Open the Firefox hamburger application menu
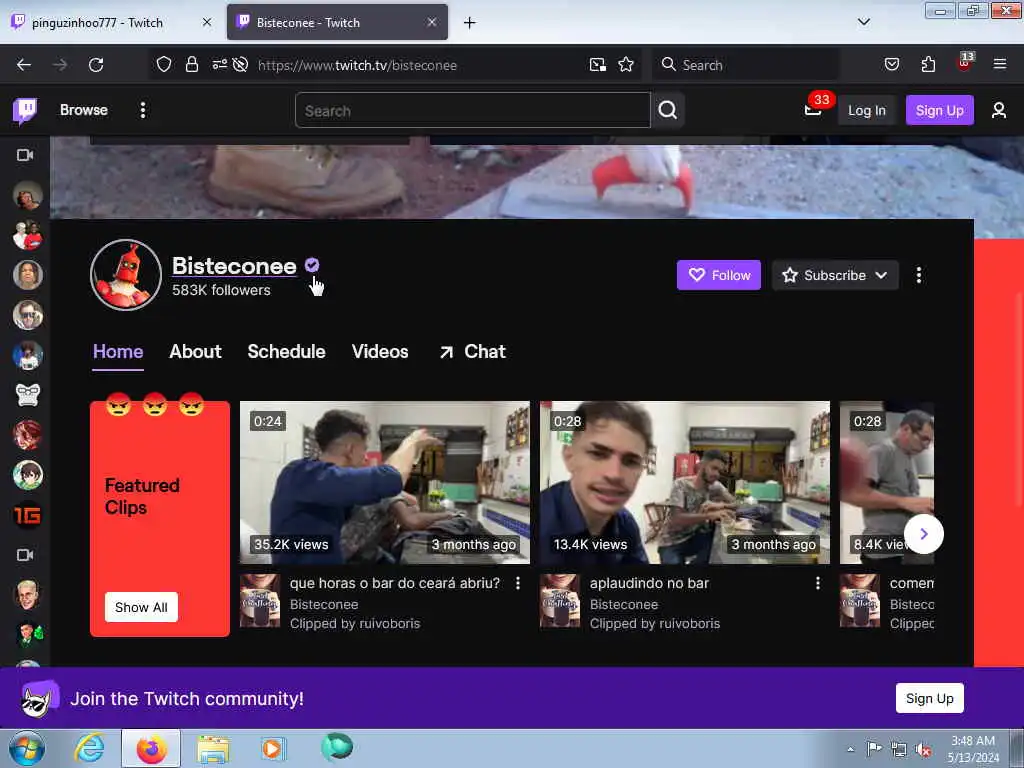Screen dimensions: 1024x768 pos(999,65)
